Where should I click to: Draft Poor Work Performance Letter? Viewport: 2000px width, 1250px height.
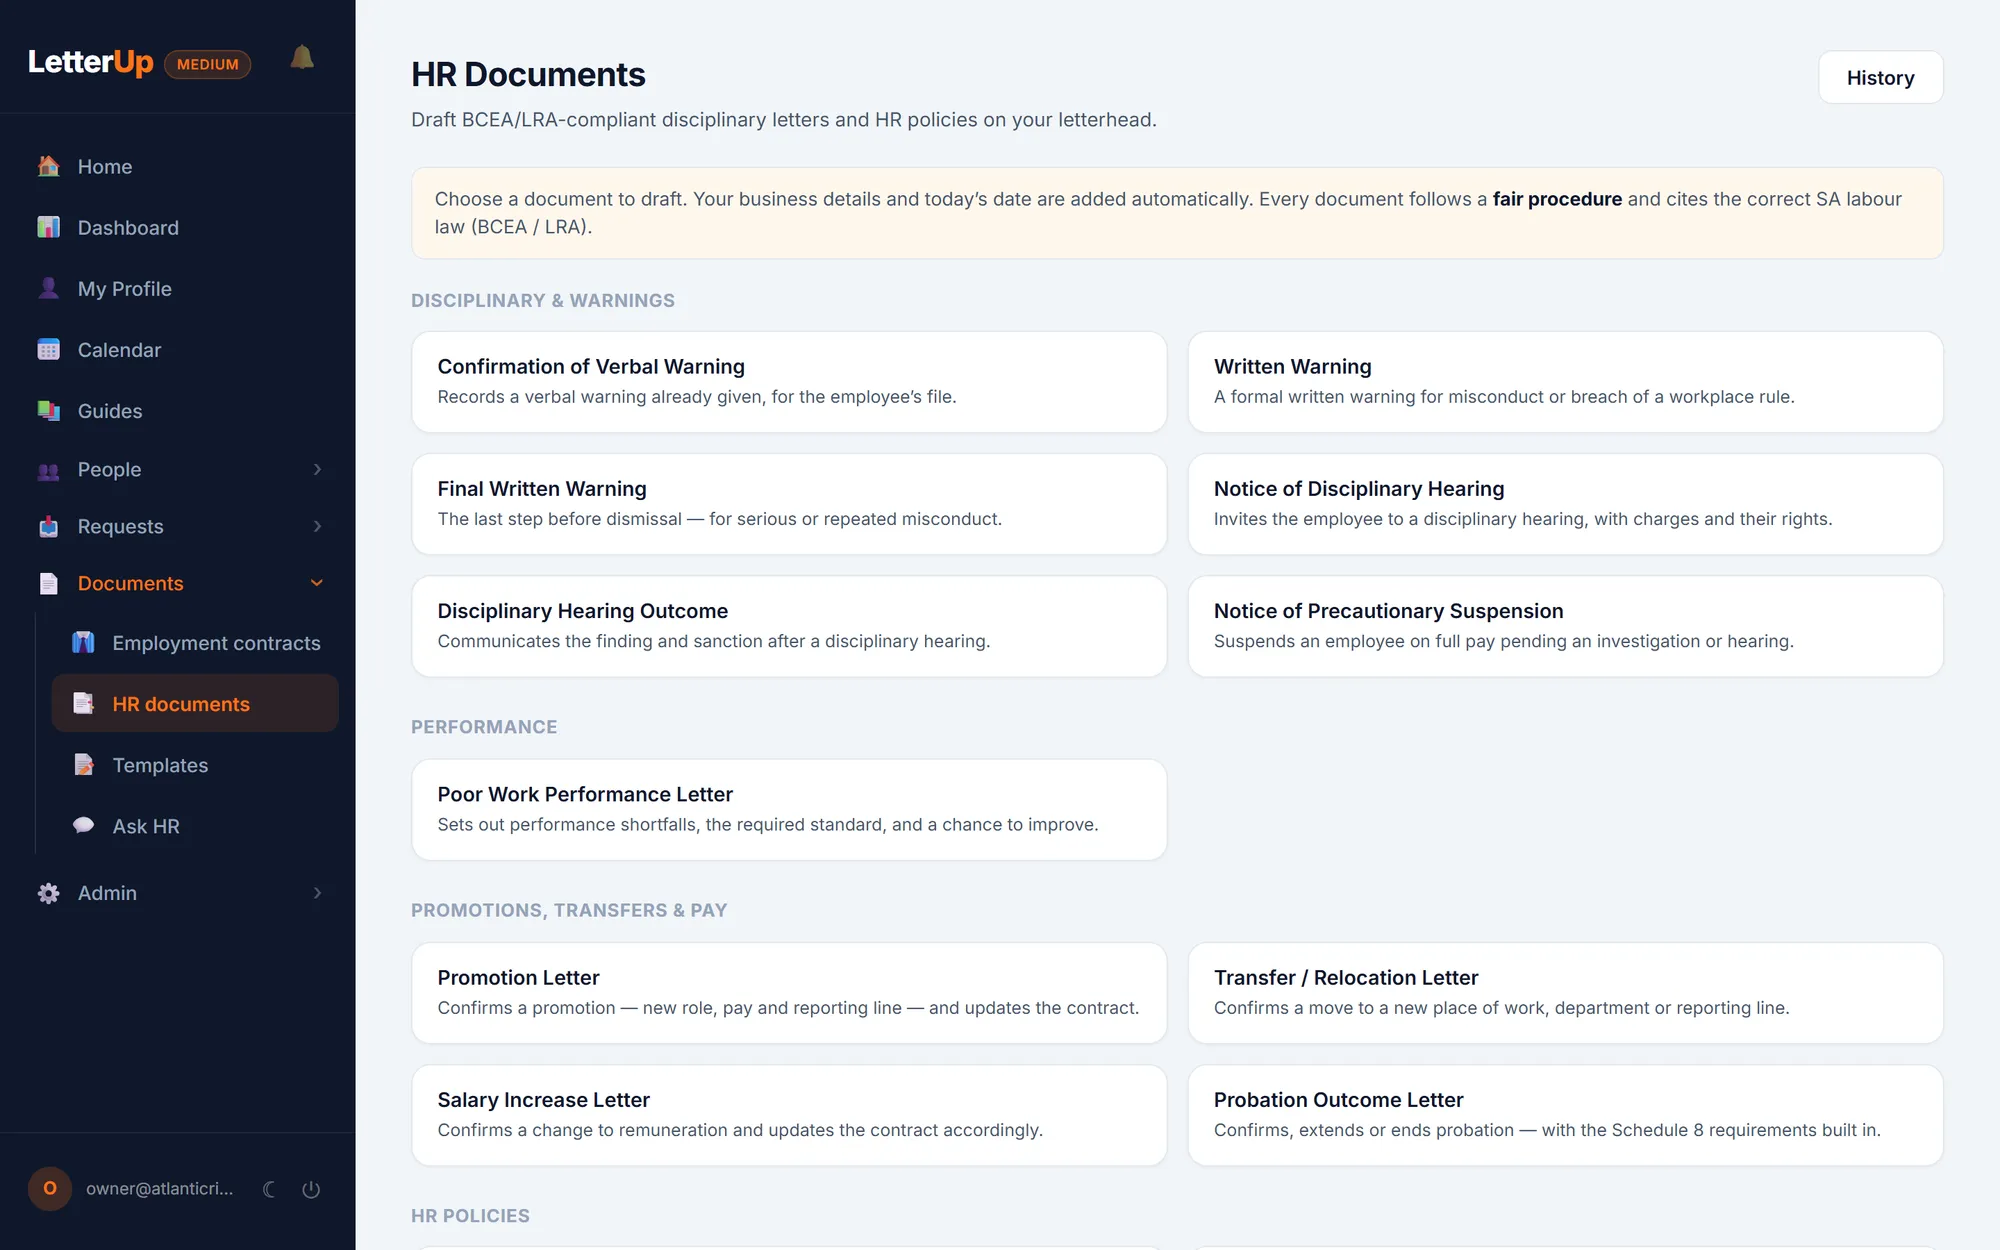tap(789, 810)
